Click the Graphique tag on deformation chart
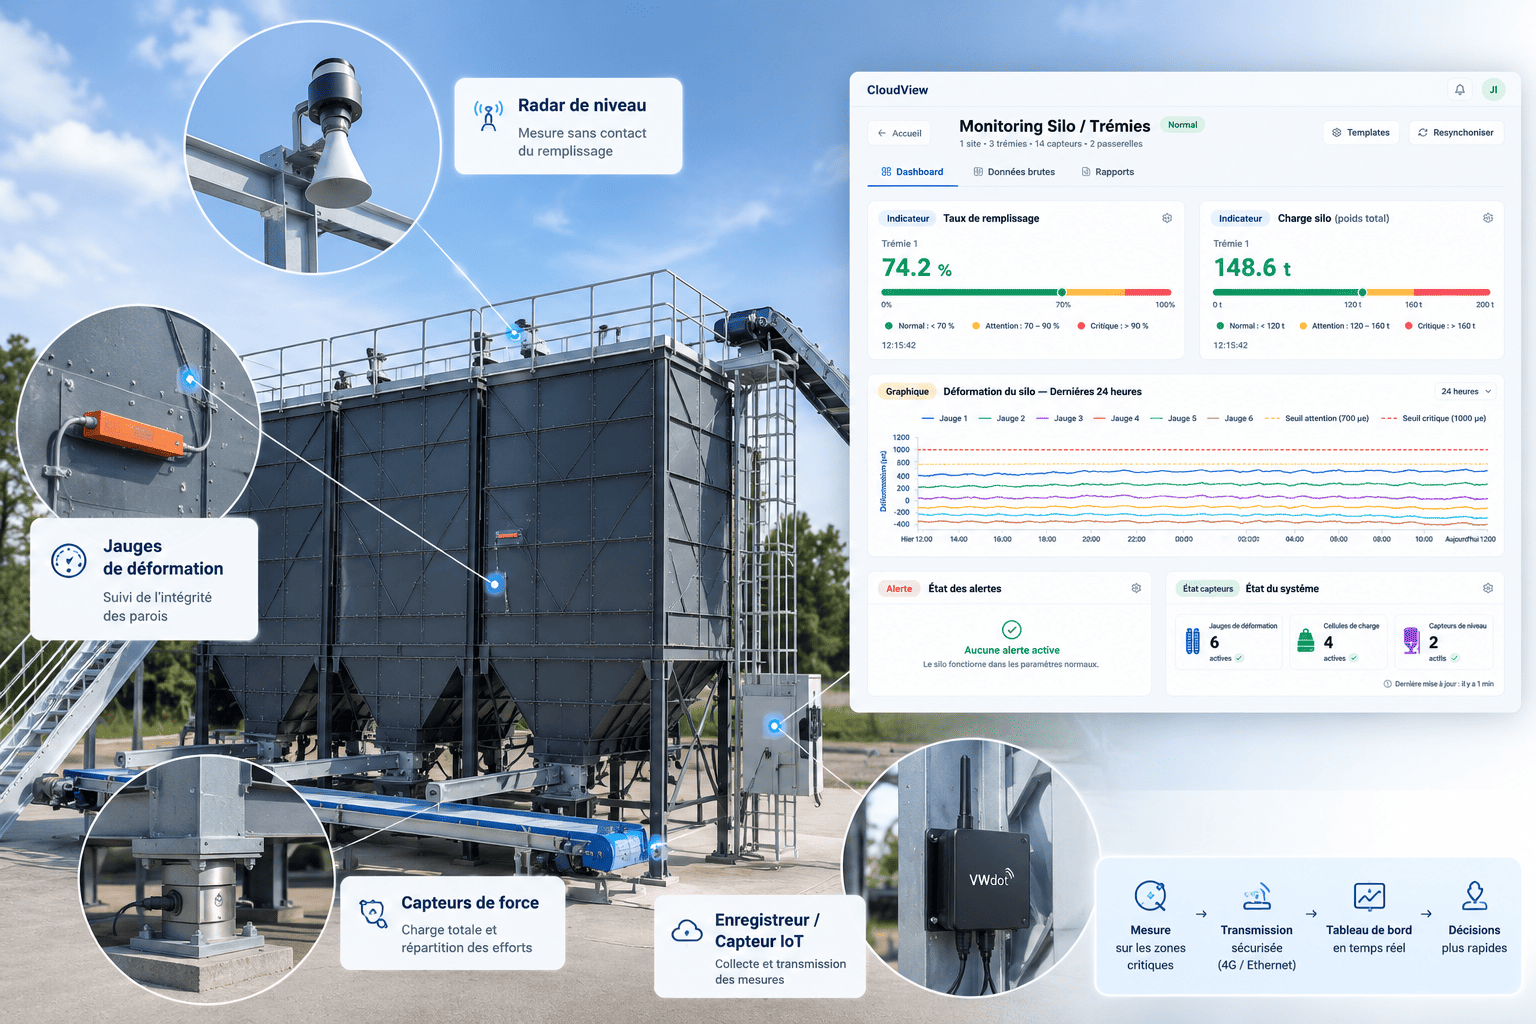The image size is (1536, 1024). point(907,391)
